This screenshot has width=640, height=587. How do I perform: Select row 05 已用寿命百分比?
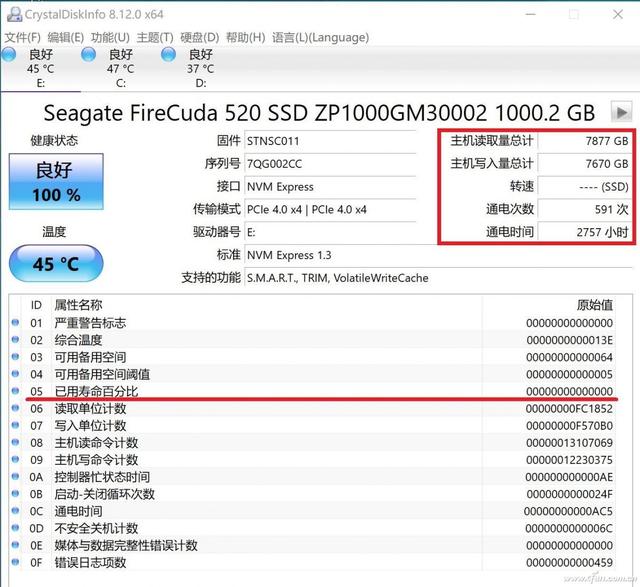(x=313, y=391)
